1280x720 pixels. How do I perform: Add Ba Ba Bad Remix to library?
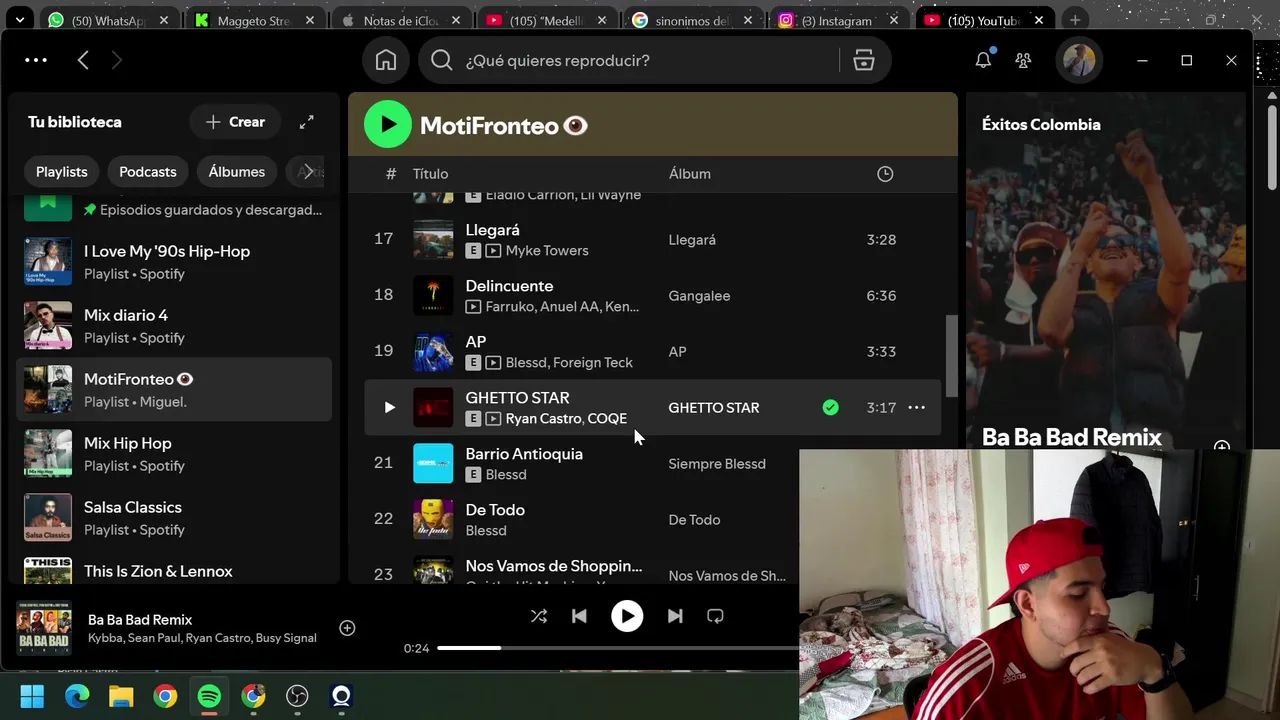[x=347, y=628]
